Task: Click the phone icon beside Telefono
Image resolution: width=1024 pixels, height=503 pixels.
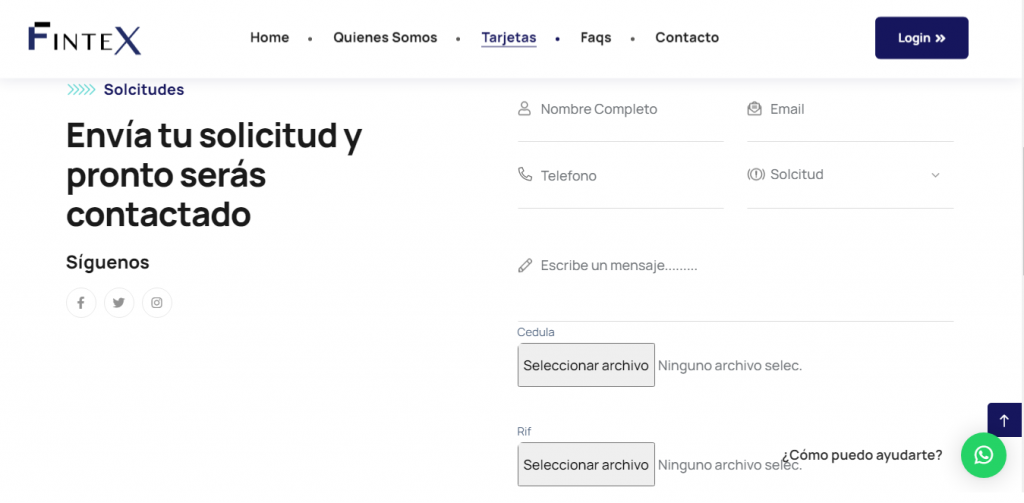Action: tap(525, 175)
